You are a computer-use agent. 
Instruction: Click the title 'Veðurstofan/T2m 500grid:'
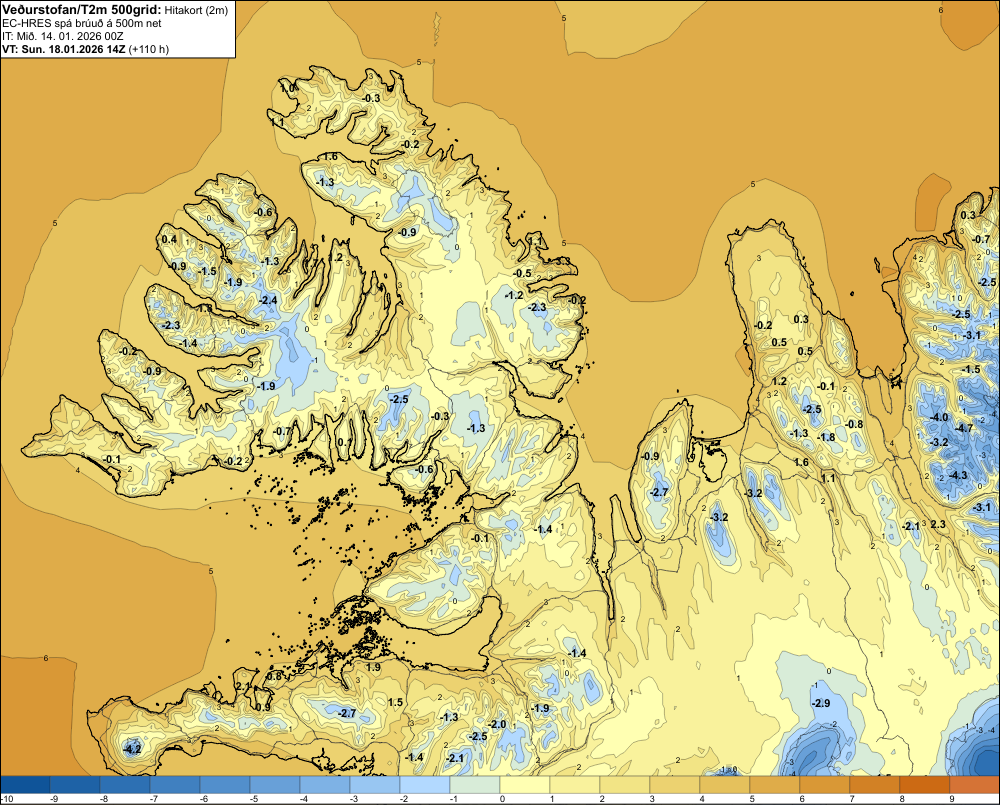click(x=82, y=9)
